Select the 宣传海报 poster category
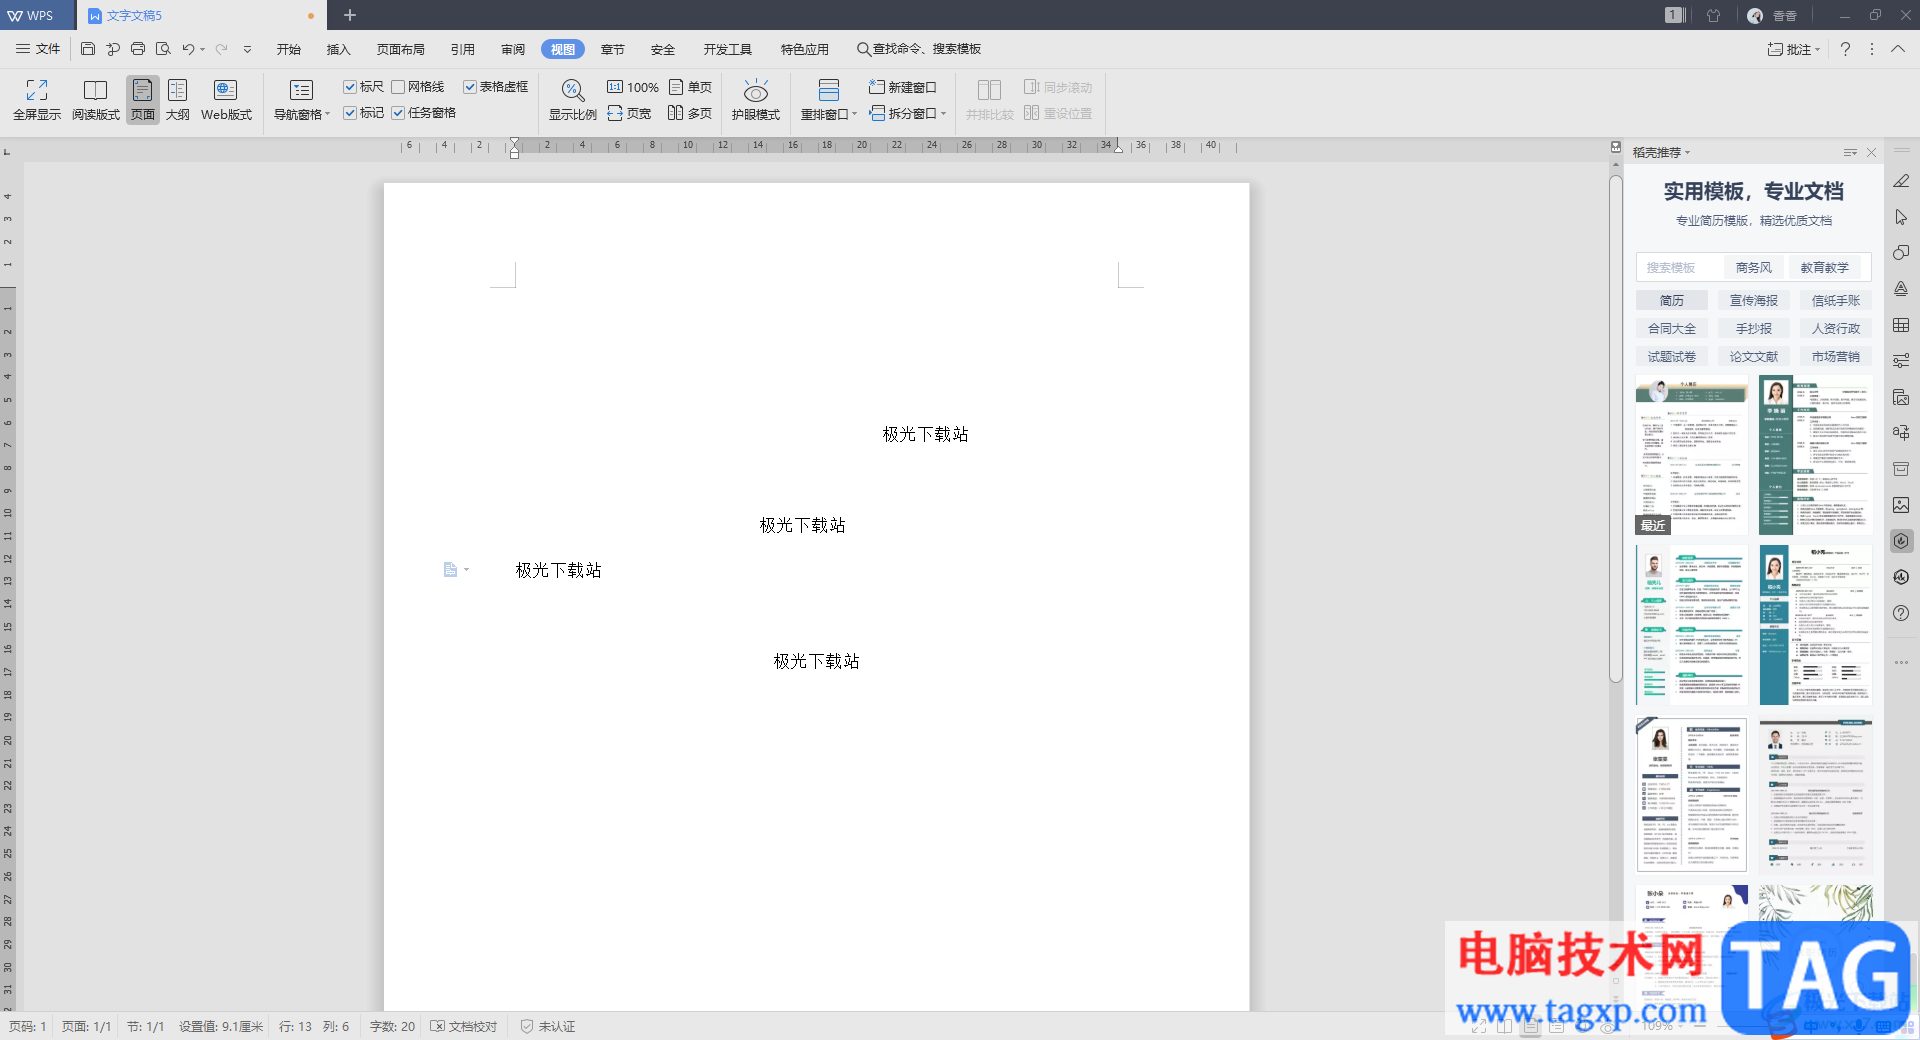 click(1753, 300)
